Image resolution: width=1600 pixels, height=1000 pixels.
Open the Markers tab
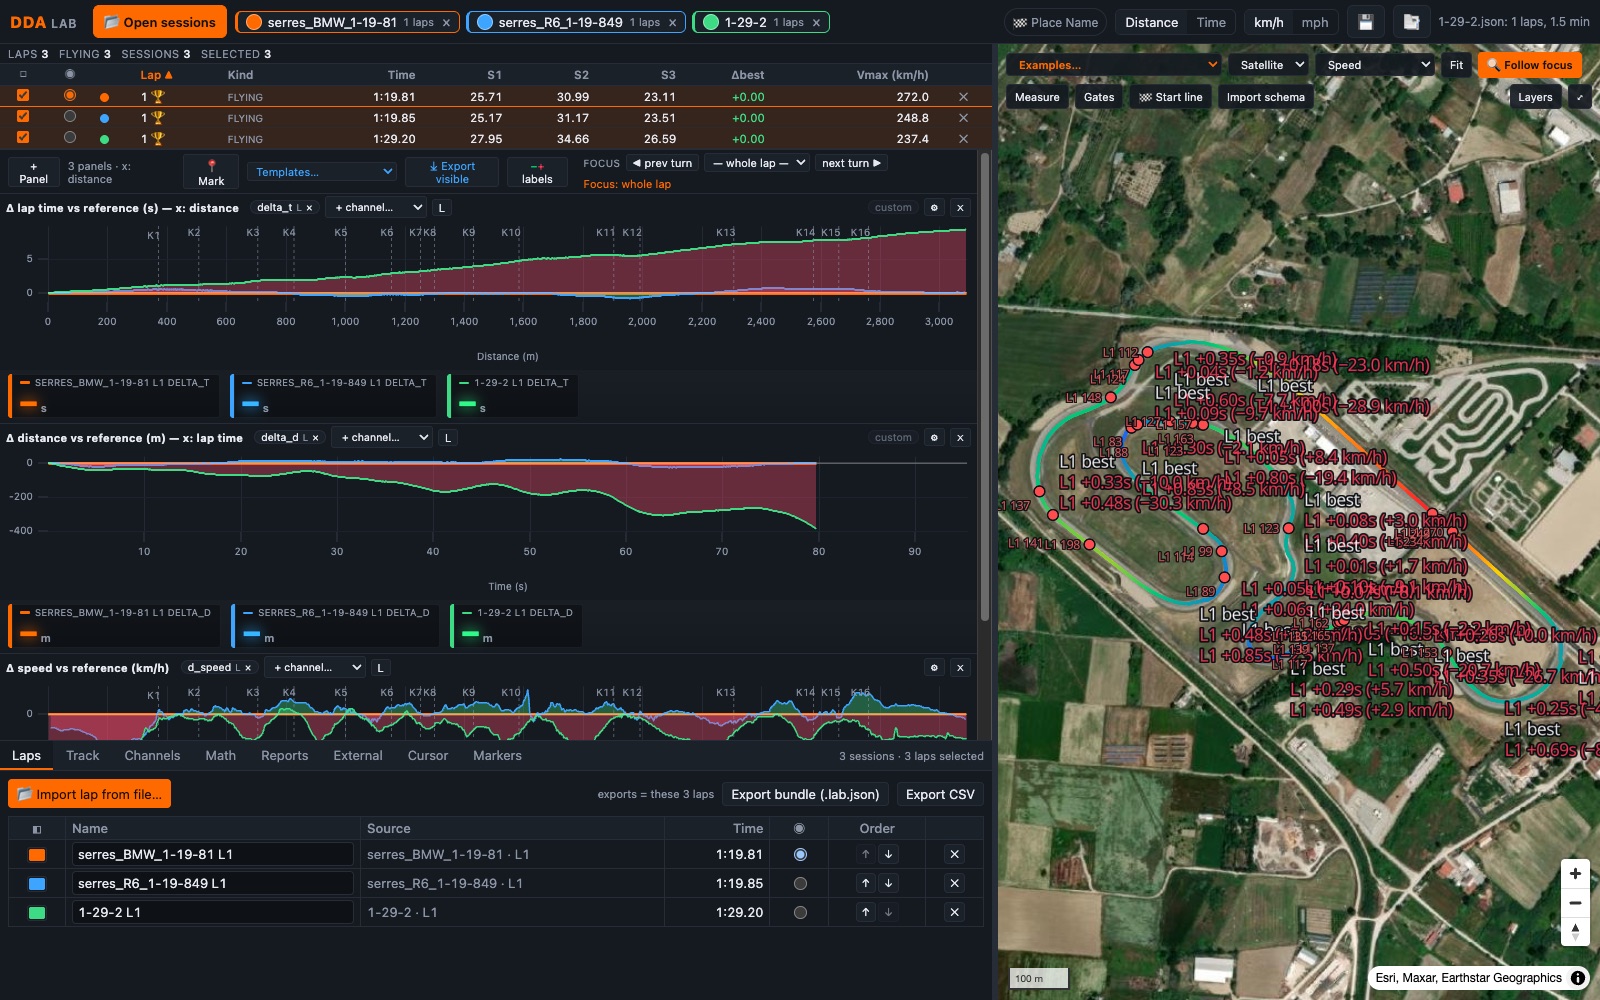point(497,756)
